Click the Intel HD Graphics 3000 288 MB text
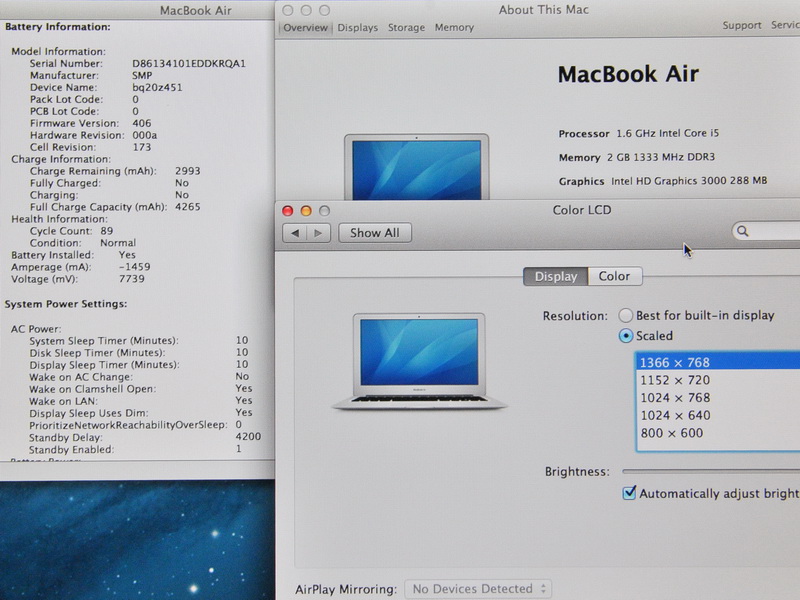This screenshot has height=600, width=800. [x=689, y=181]
